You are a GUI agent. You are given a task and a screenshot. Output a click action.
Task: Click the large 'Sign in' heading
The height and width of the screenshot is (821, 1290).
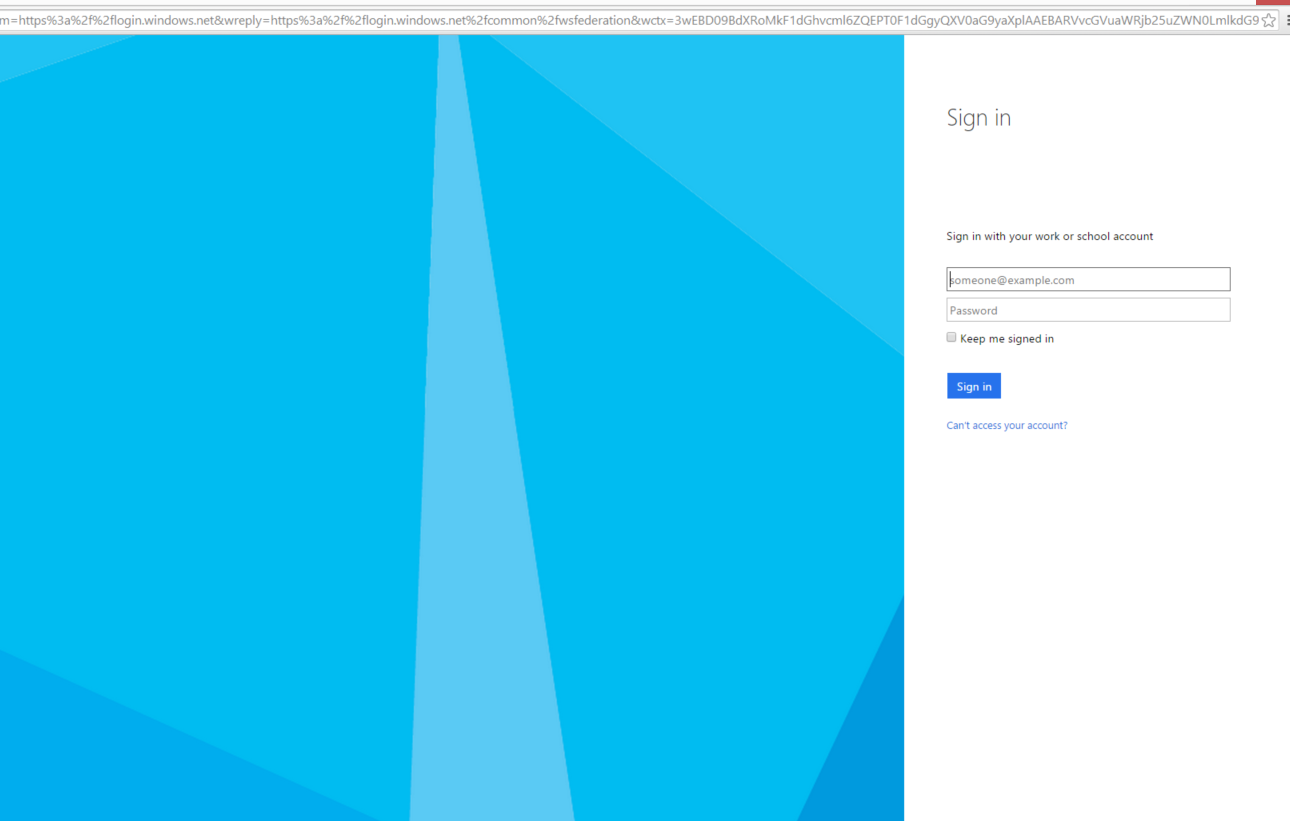coord(979,117)
